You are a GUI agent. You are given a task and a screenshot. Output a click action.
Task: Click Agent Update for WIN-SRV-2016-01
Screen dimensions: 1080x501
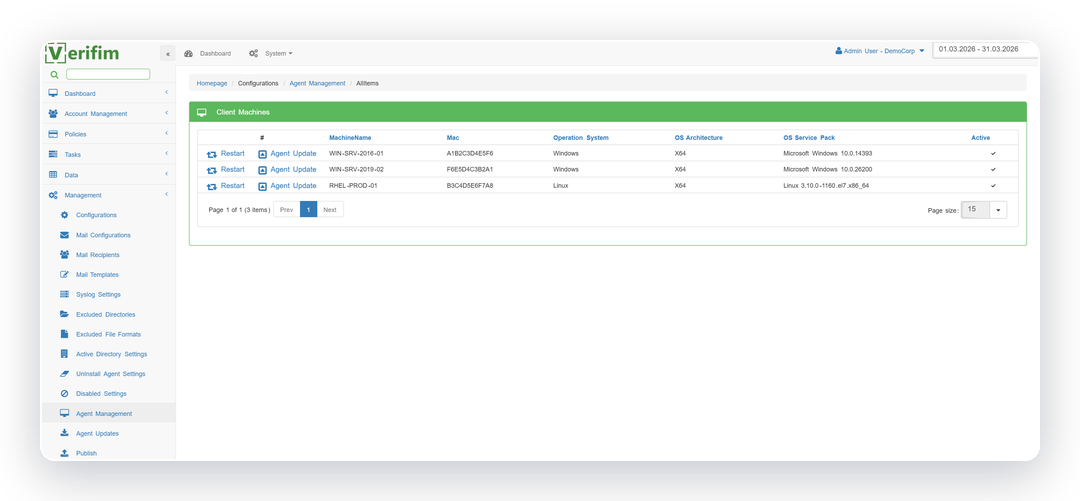(287, 154)
